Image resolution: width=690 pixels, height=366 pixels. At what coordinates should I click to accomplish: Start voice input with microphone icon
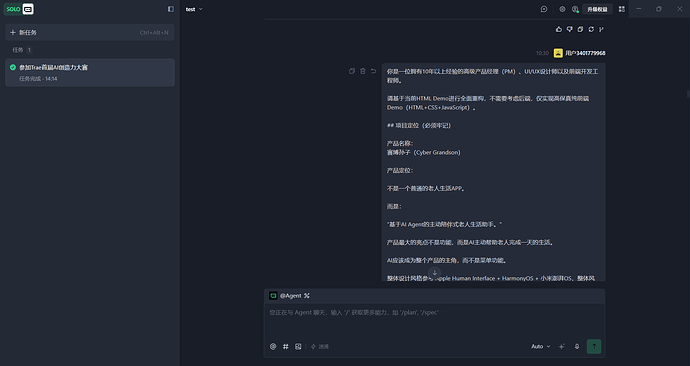(577, 347)
